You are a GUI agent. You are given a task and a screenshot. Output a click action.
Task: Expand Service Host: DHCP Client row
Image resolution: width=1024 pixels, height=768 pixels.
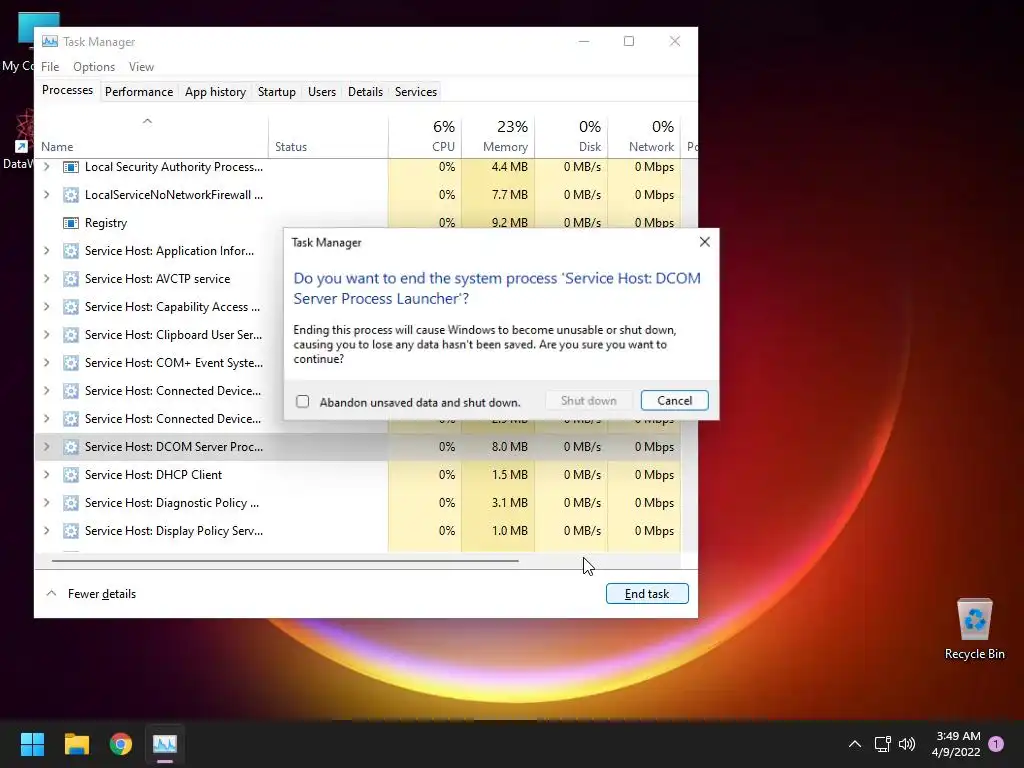pos(46,475)
